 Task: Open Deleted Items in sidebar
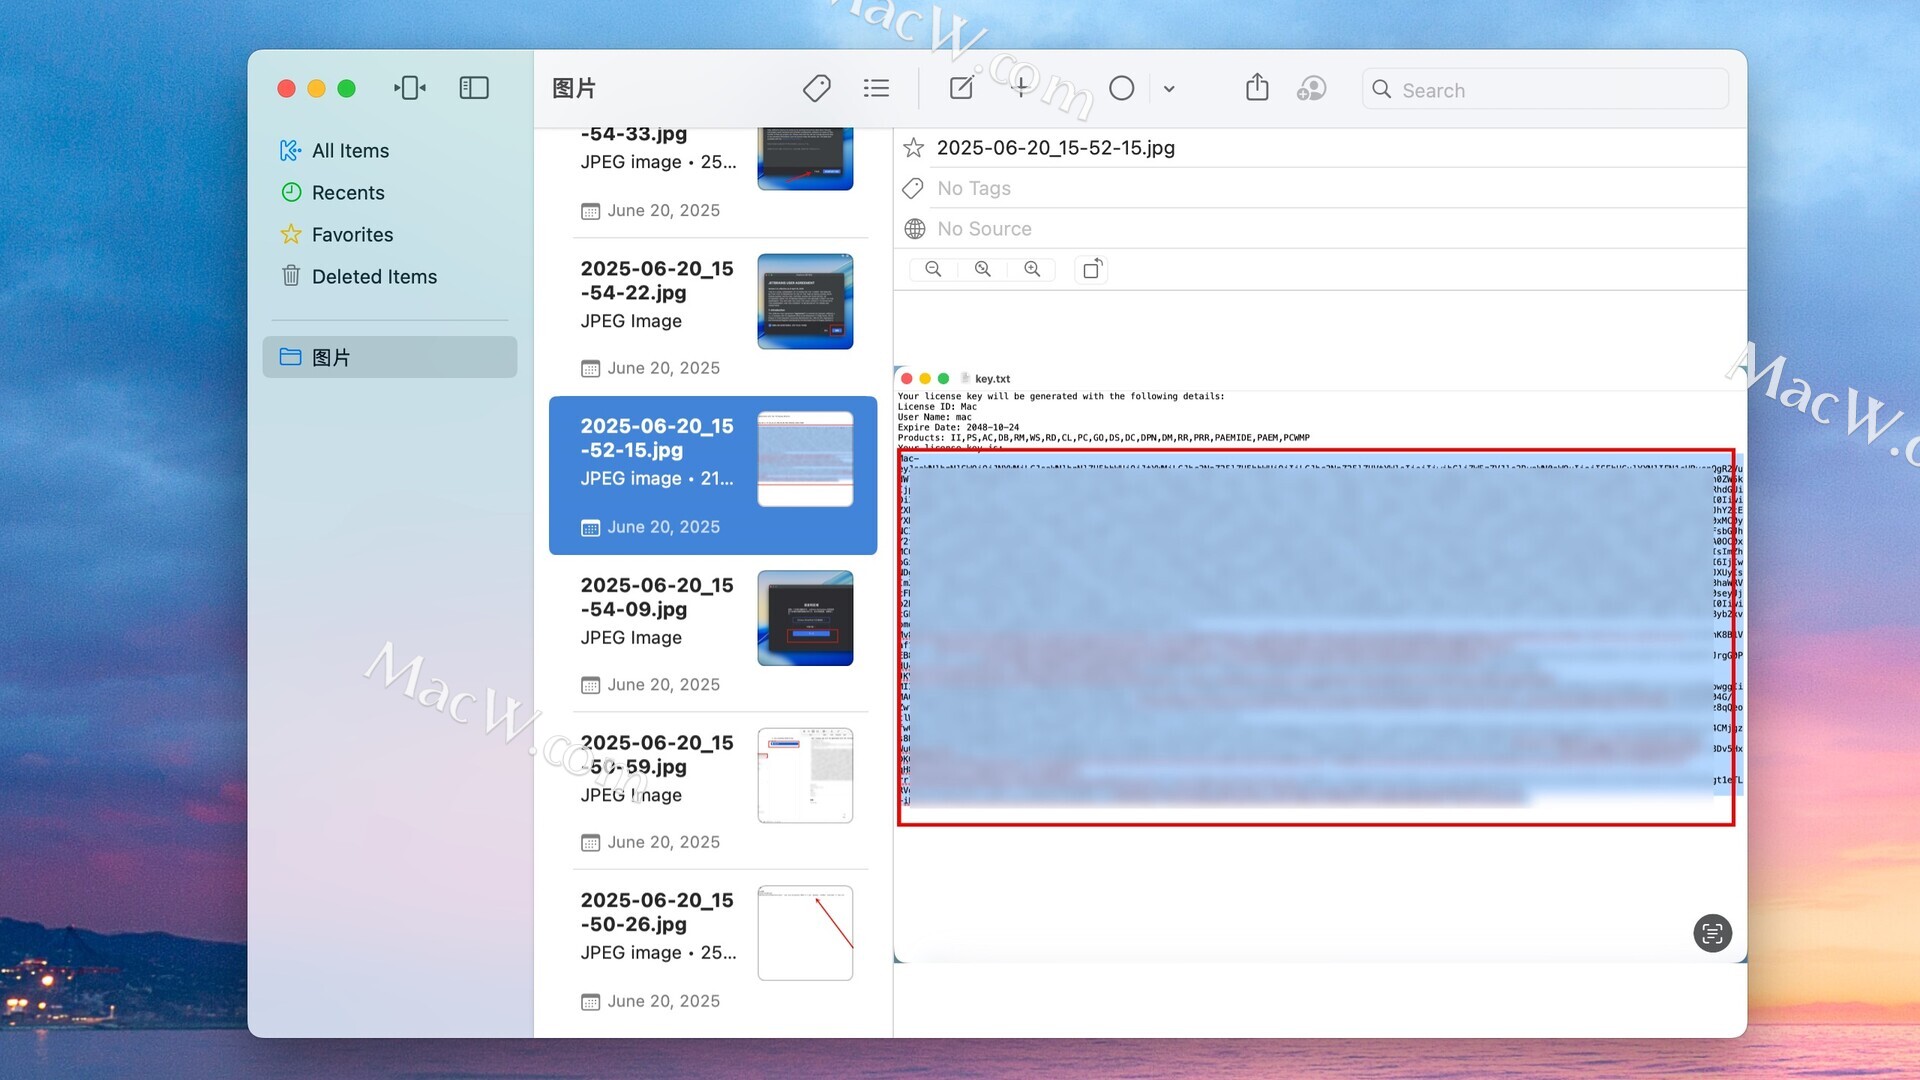click(x=389, y=277)
